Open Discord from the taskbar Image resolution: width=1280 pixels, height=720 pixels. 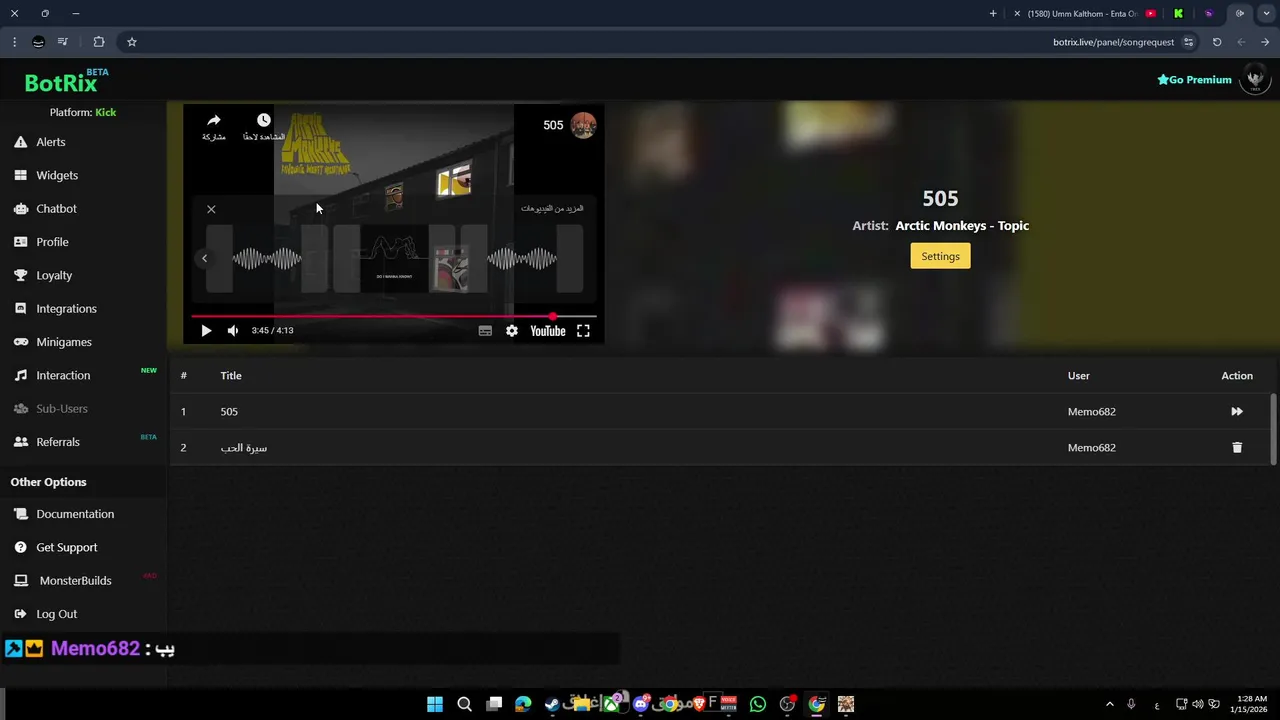[x=640, y=704]
